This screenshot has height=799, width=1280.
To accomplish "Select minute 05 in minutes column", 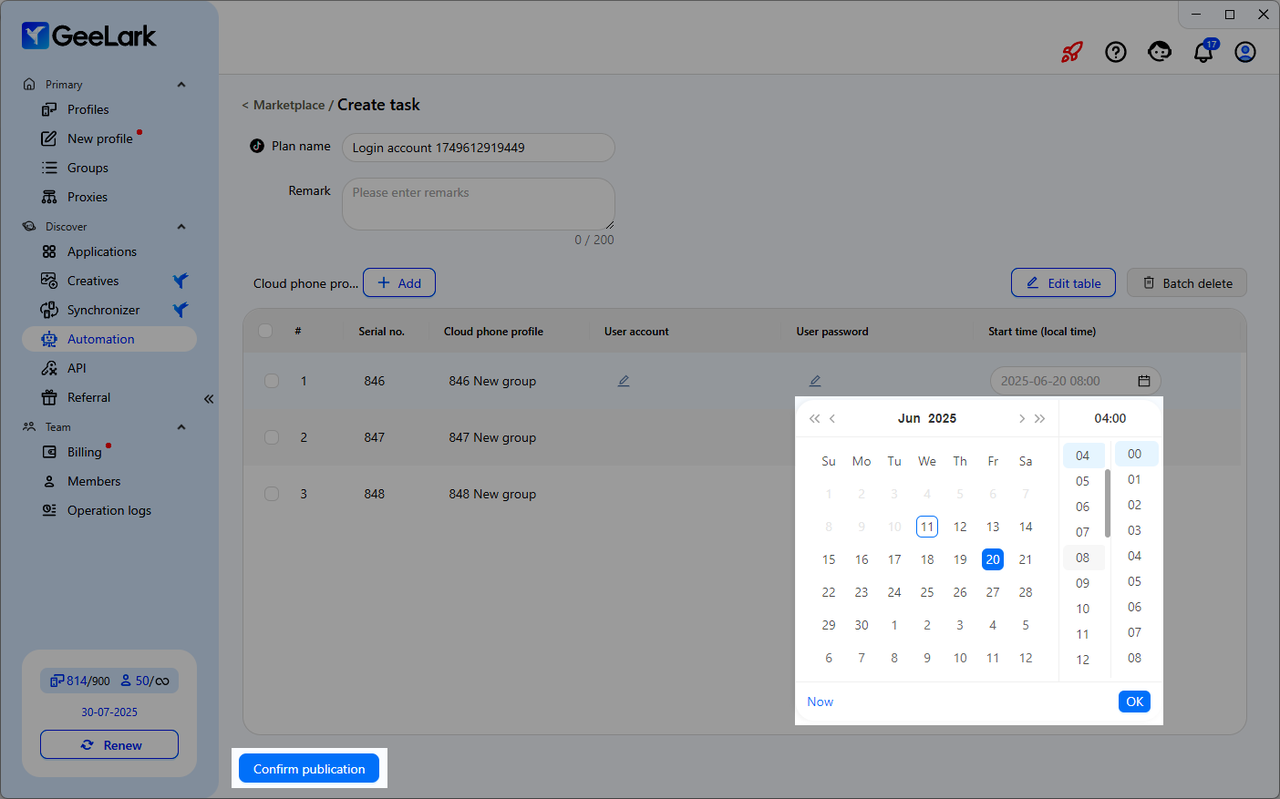I will 1135,582.
